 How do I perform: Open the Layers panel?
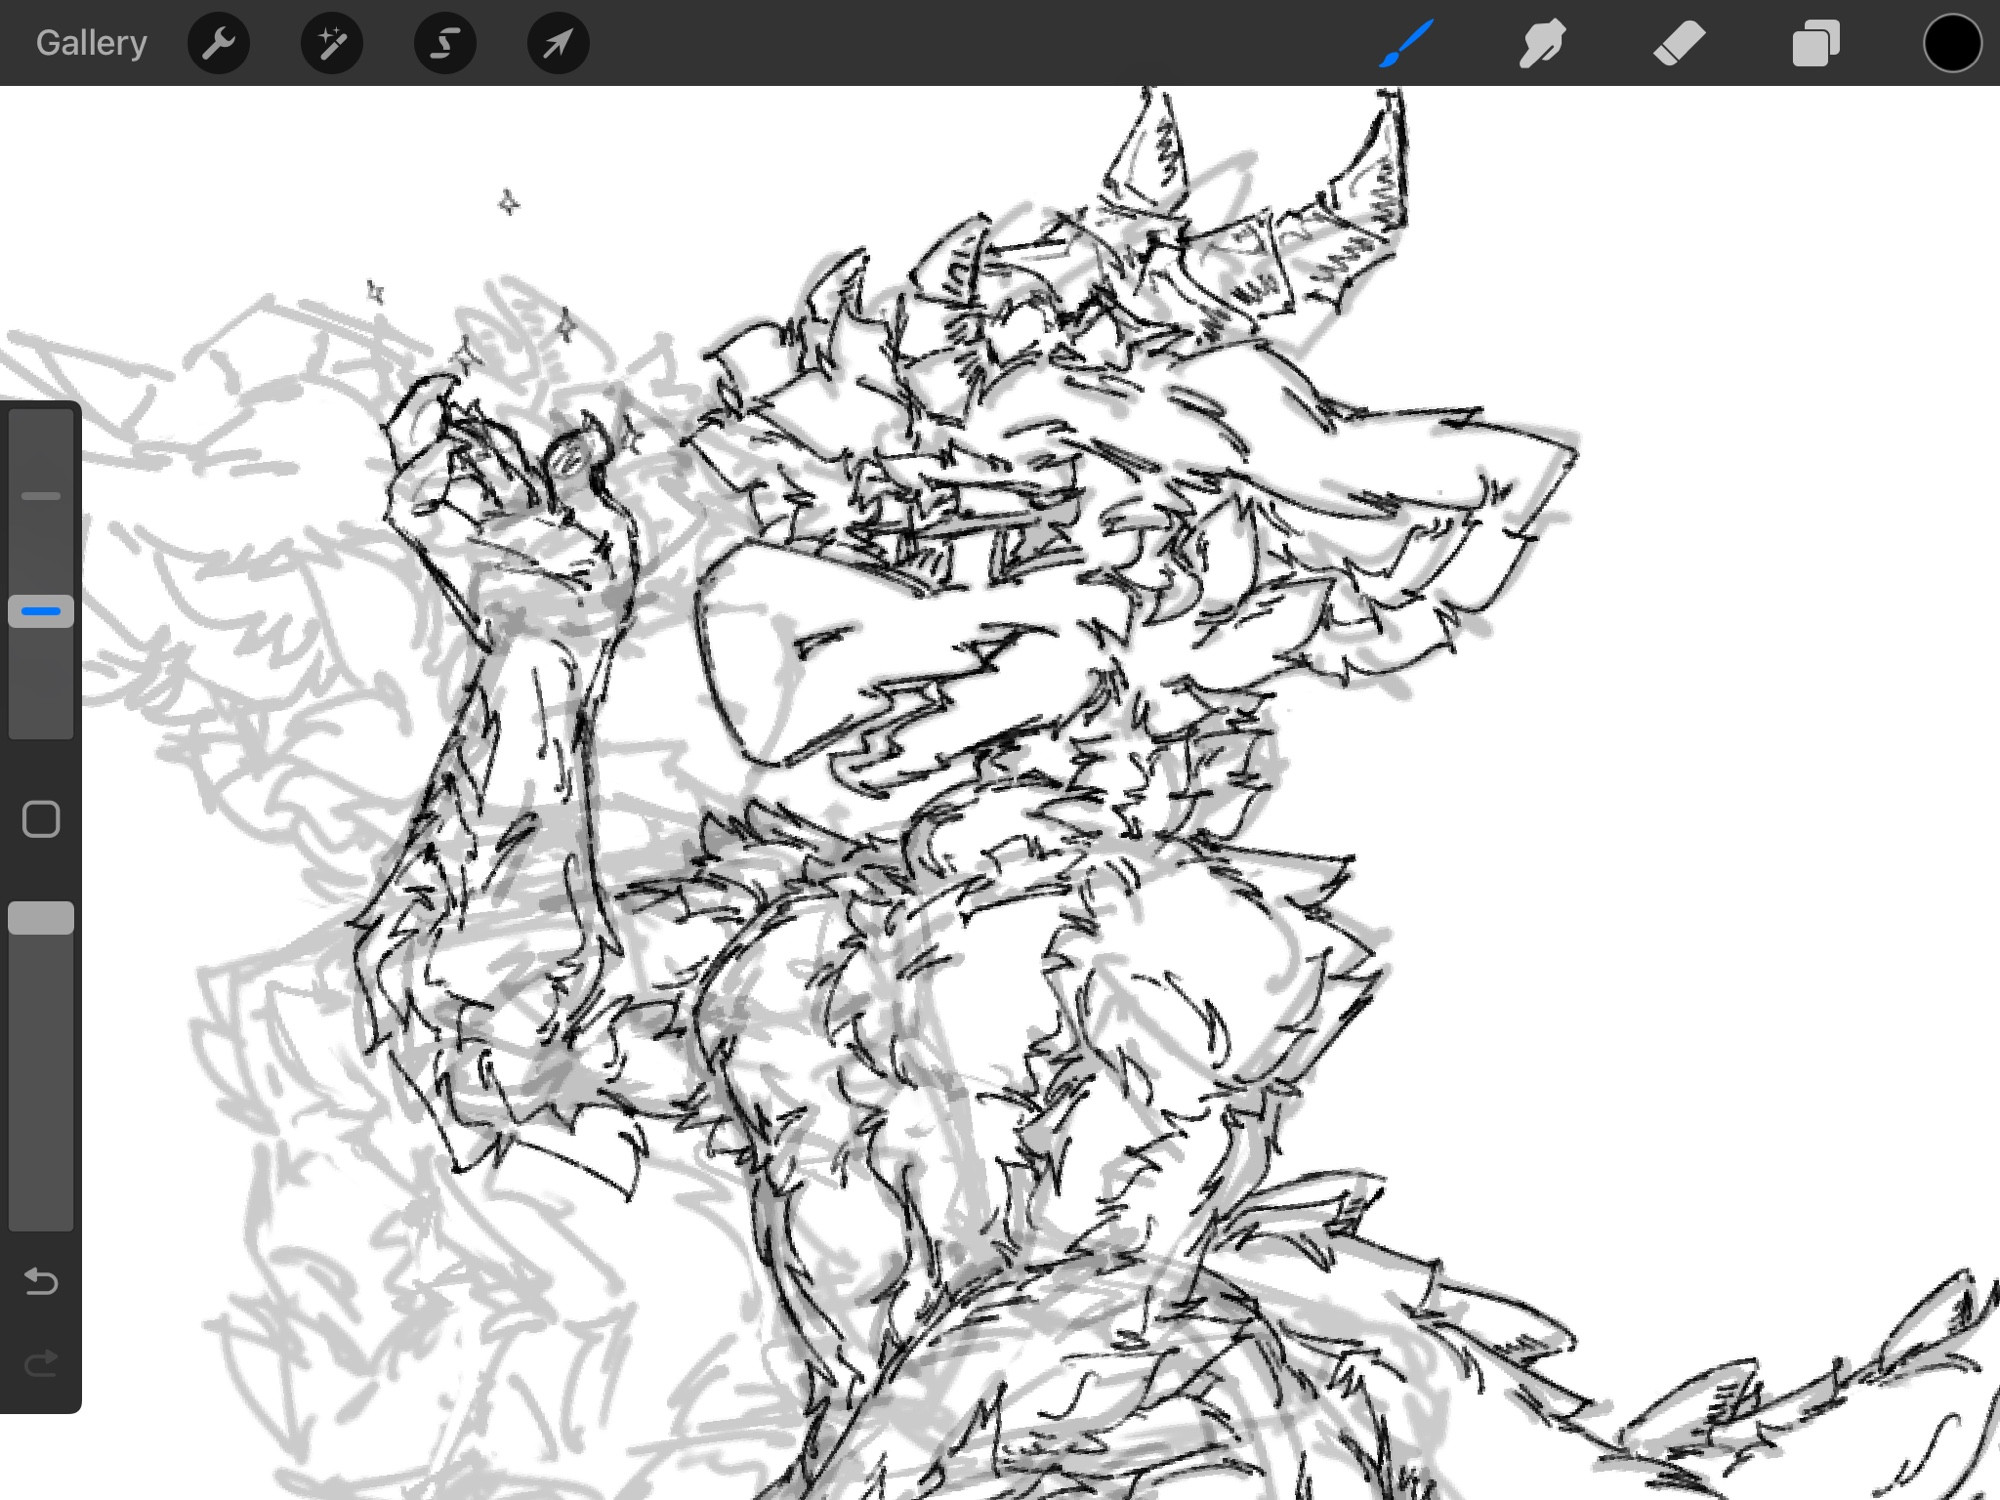coord(1815,43)
